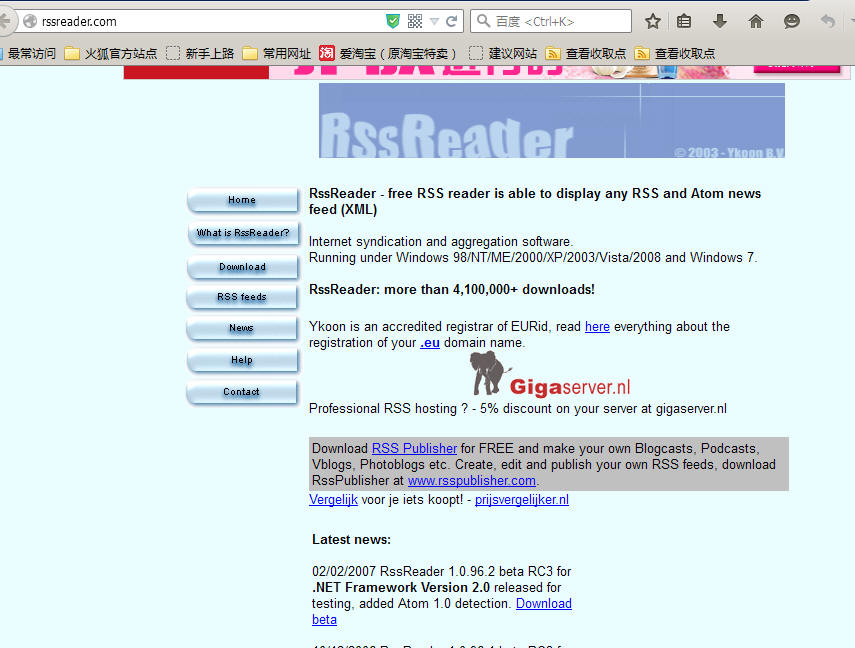Click the Home navigation button

242,200
